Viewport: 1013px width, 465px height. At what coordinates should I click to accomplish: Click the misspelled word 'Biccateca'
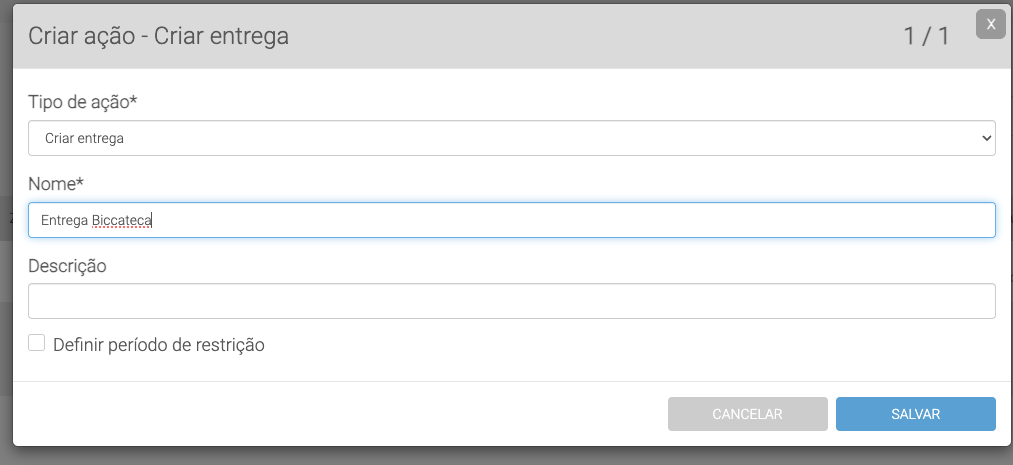point(121,220)
